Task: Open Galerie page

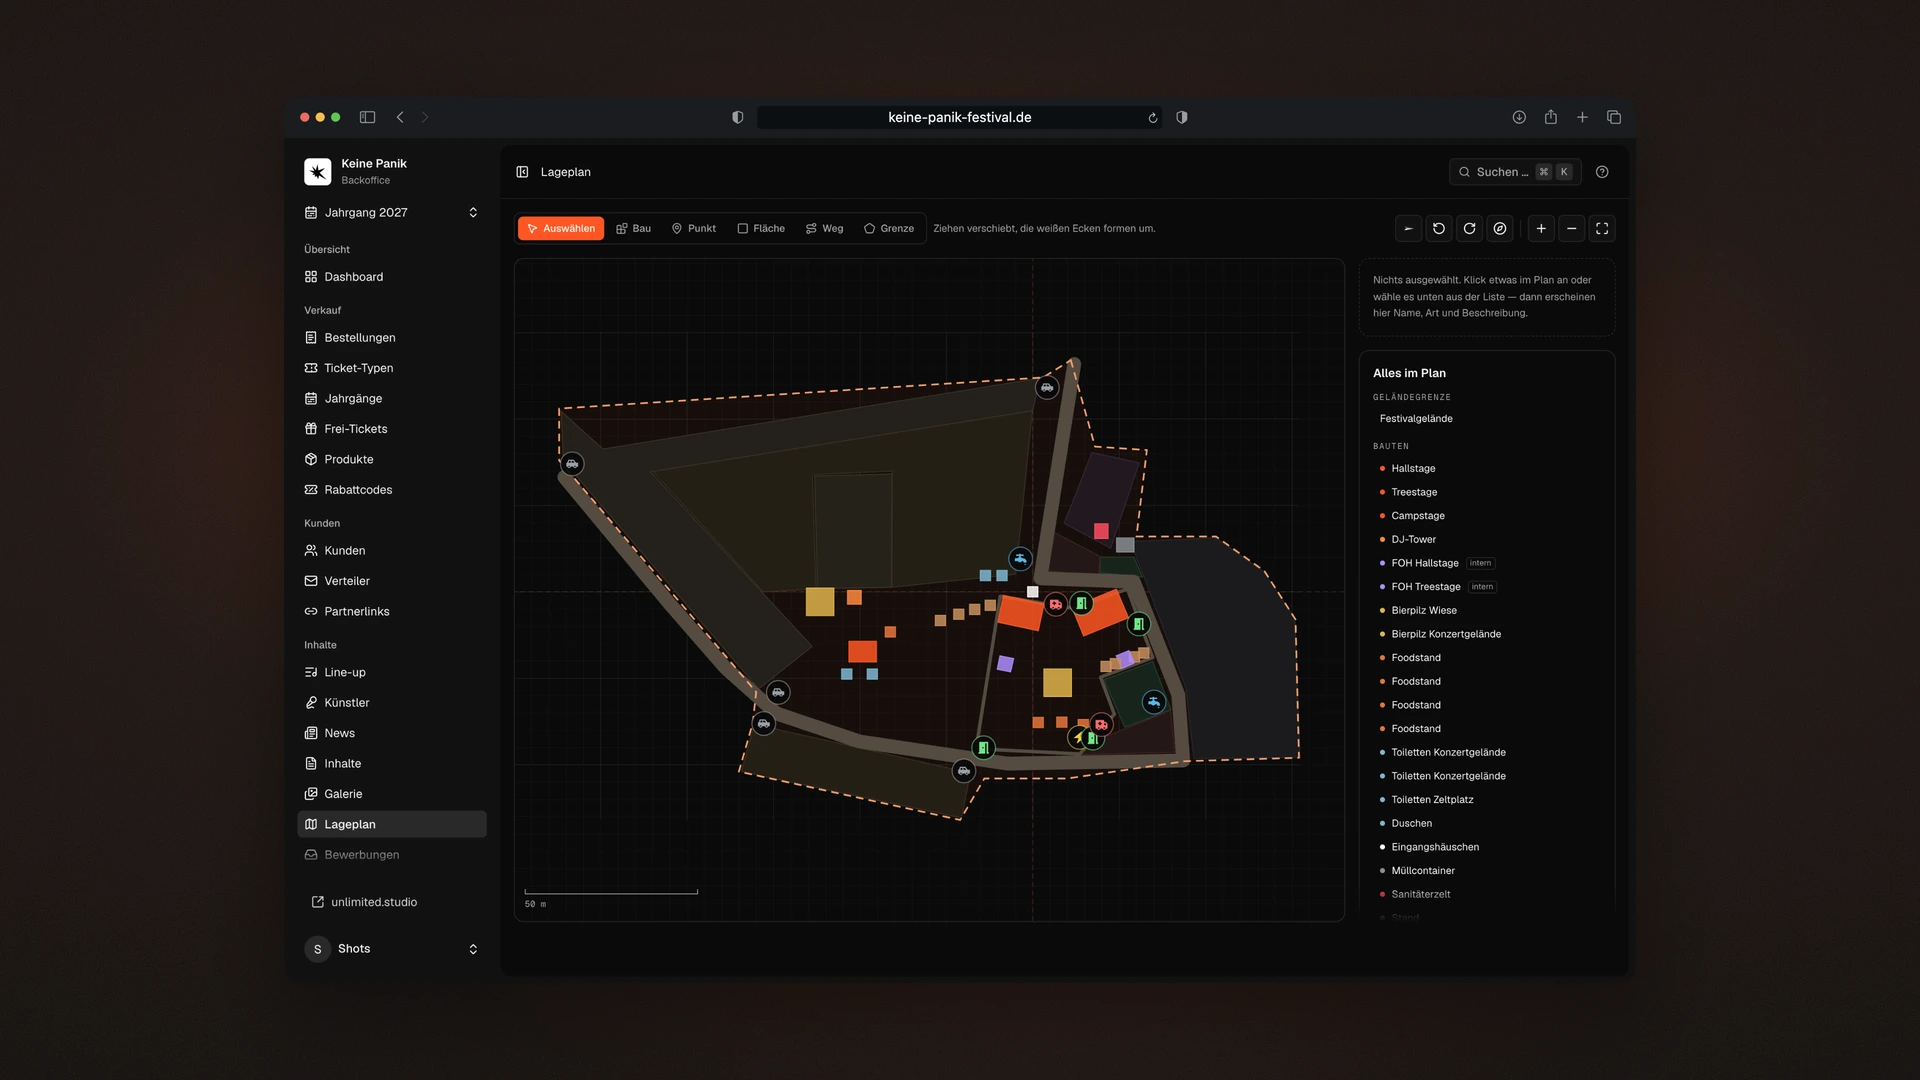Action: pyautogui.click(x=392, y=794)
